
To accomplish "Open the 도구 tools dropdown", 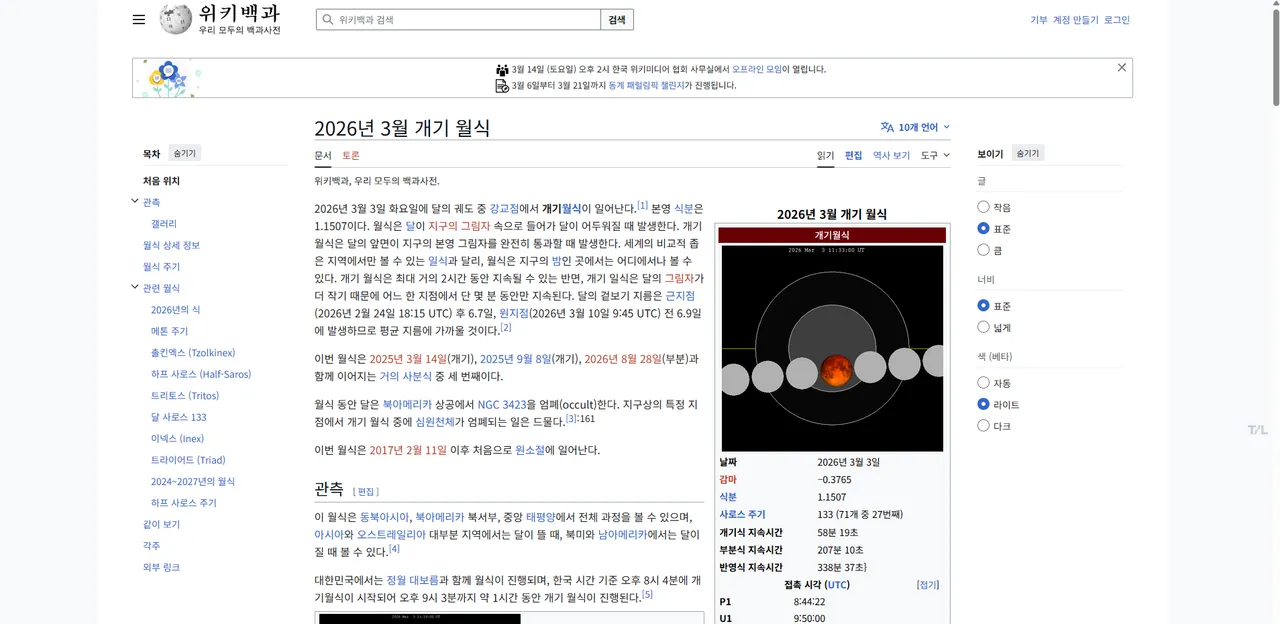I will point(935,155).
